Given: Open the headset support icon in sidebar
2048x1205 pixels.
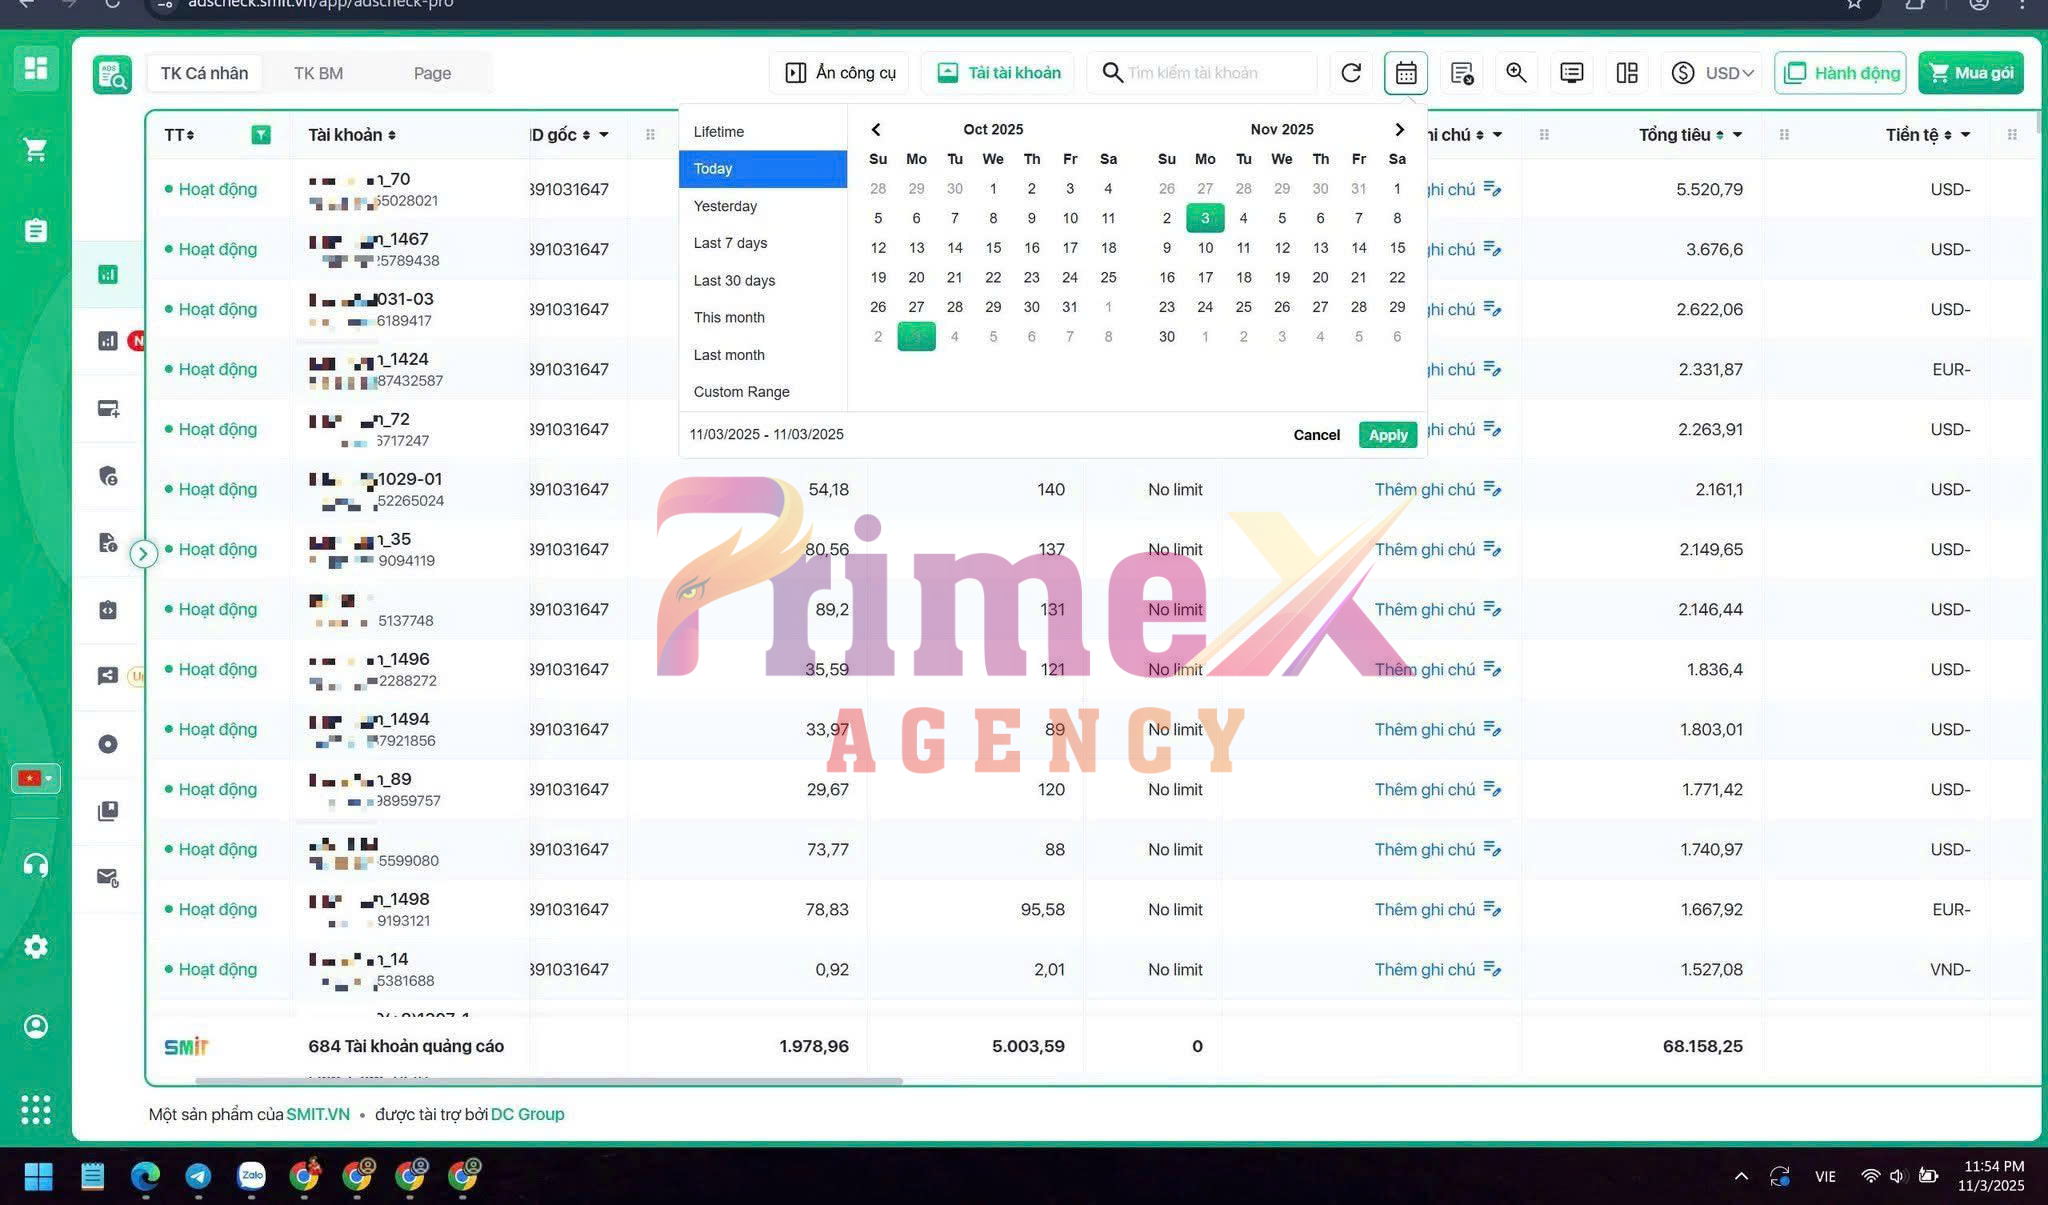Looking at the screenshot, I should [36, 864].
